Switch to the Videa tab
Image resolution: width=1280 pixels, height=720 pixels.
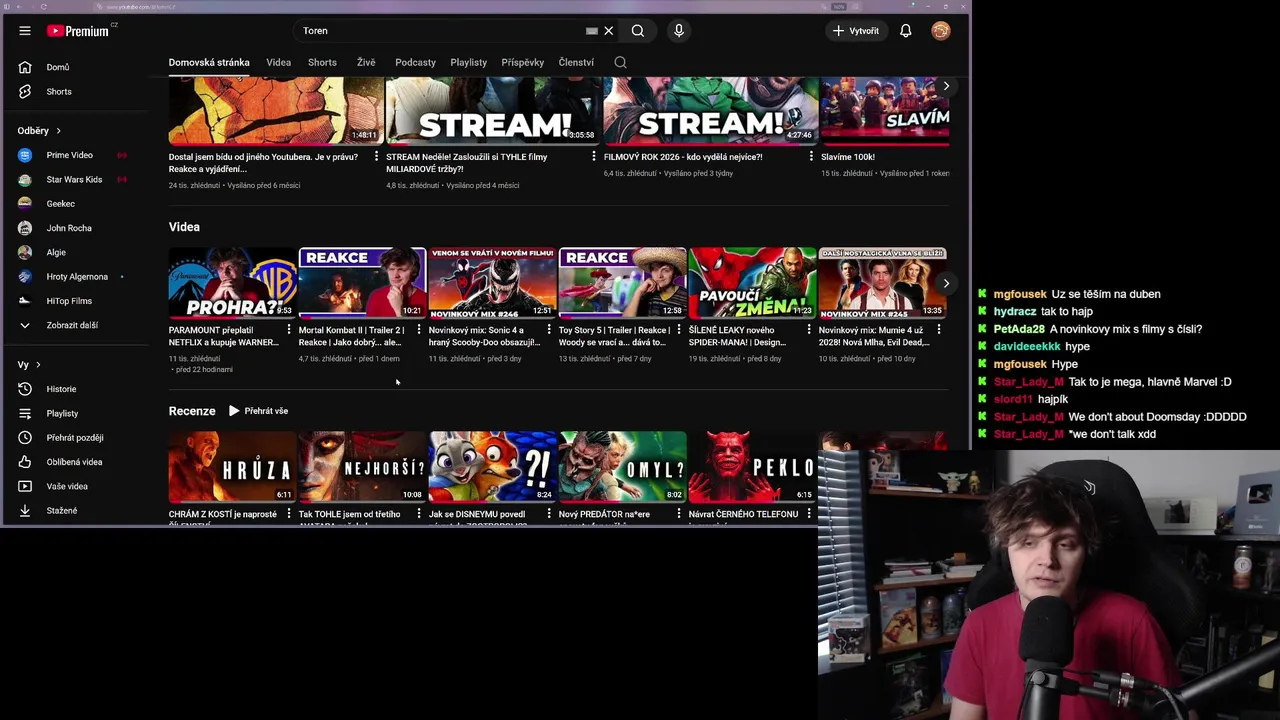click(x=279, y=62)
